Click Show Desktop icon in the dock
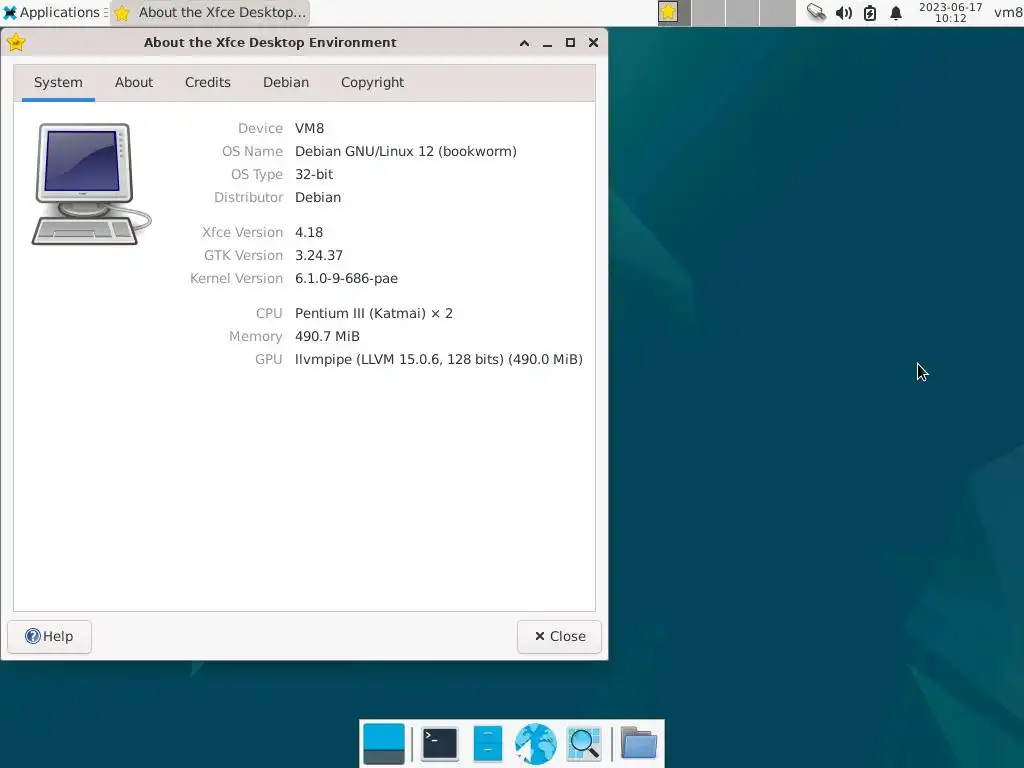Viewport: 1024px width, 768px height. tap(383, 744)
